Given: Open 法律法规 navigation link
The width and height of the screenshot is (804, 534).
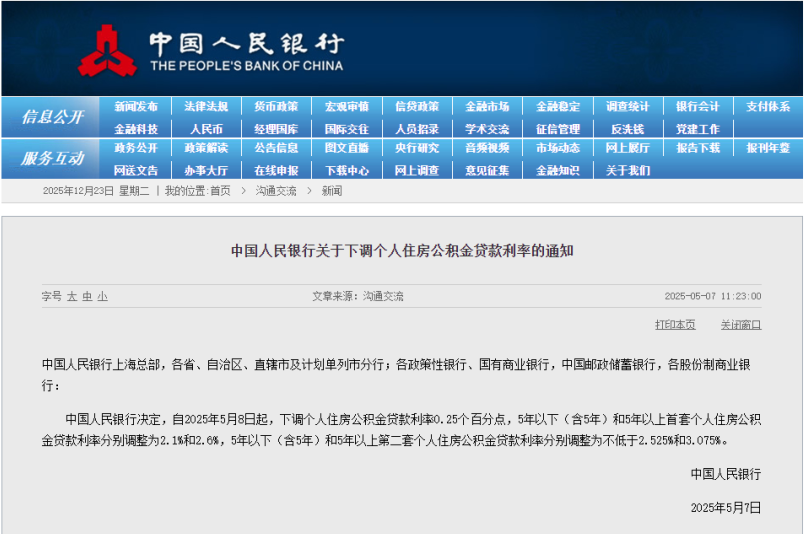Looking at the screenshot, I should 206,107.
